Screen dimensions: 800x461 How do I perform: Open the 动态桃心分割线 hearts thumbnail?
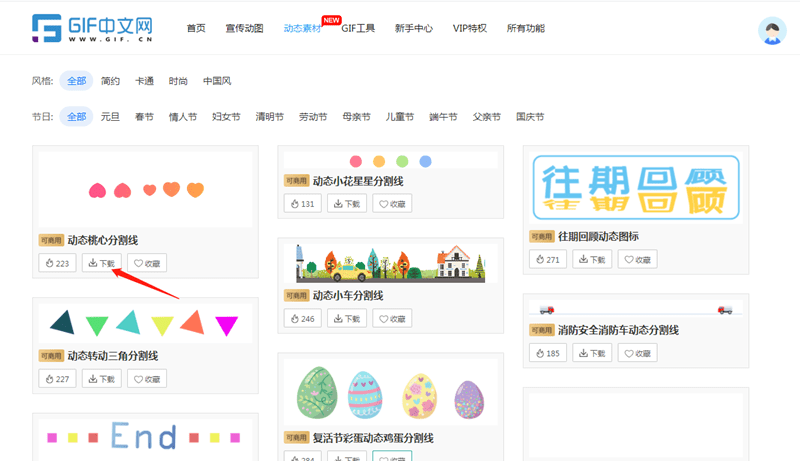pos(145,189)
